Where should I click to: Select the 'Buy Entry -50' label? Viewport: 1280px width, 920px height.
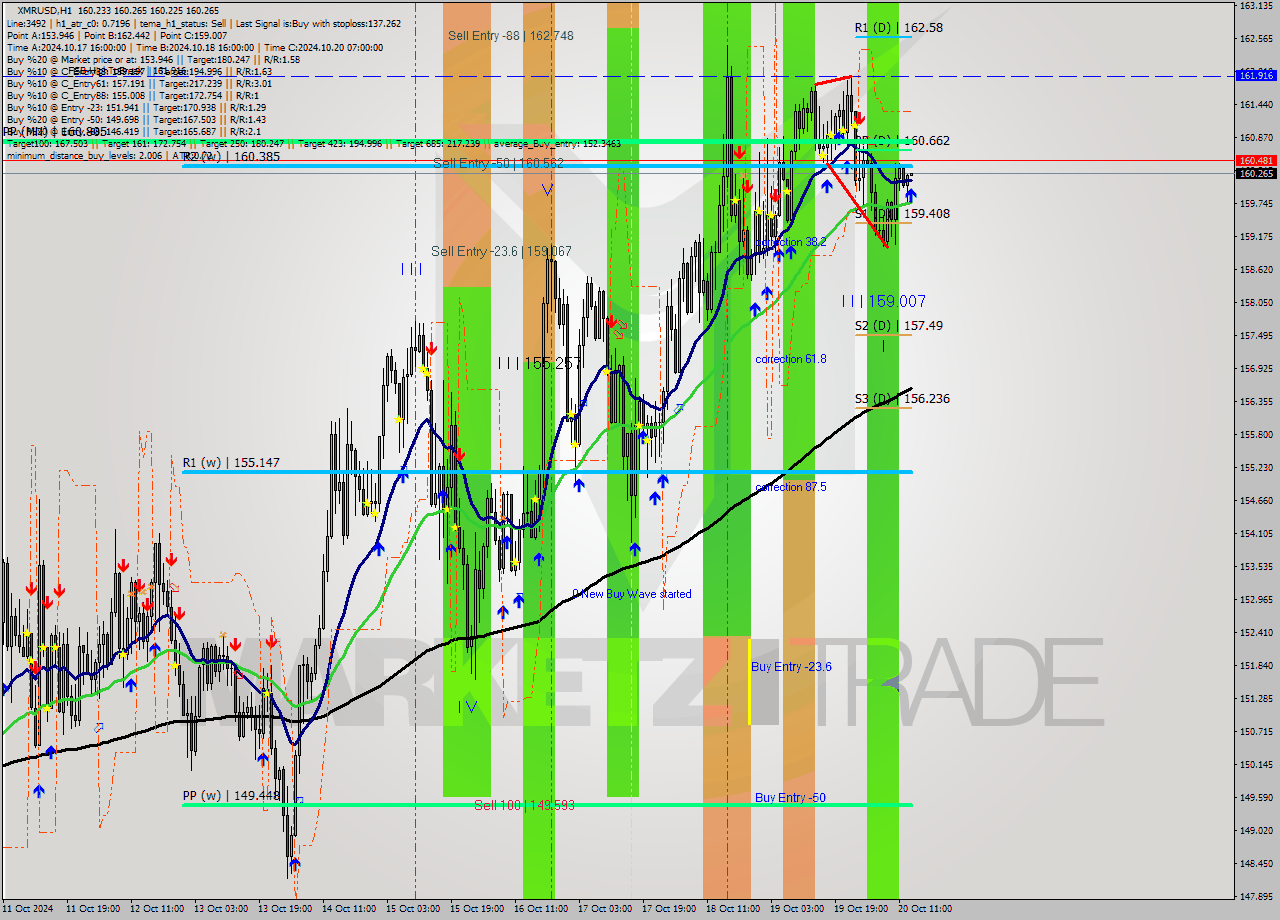790,798
